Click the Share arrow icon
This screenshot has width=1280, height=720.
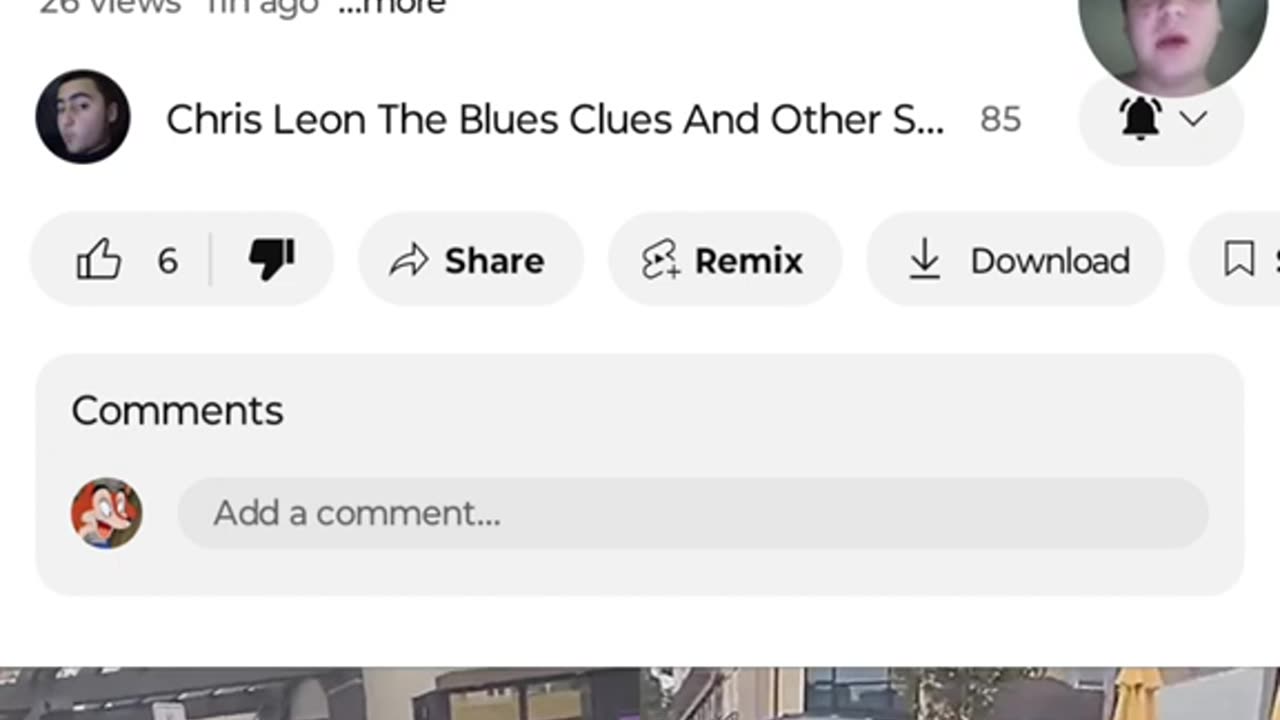tap(408, 261)
